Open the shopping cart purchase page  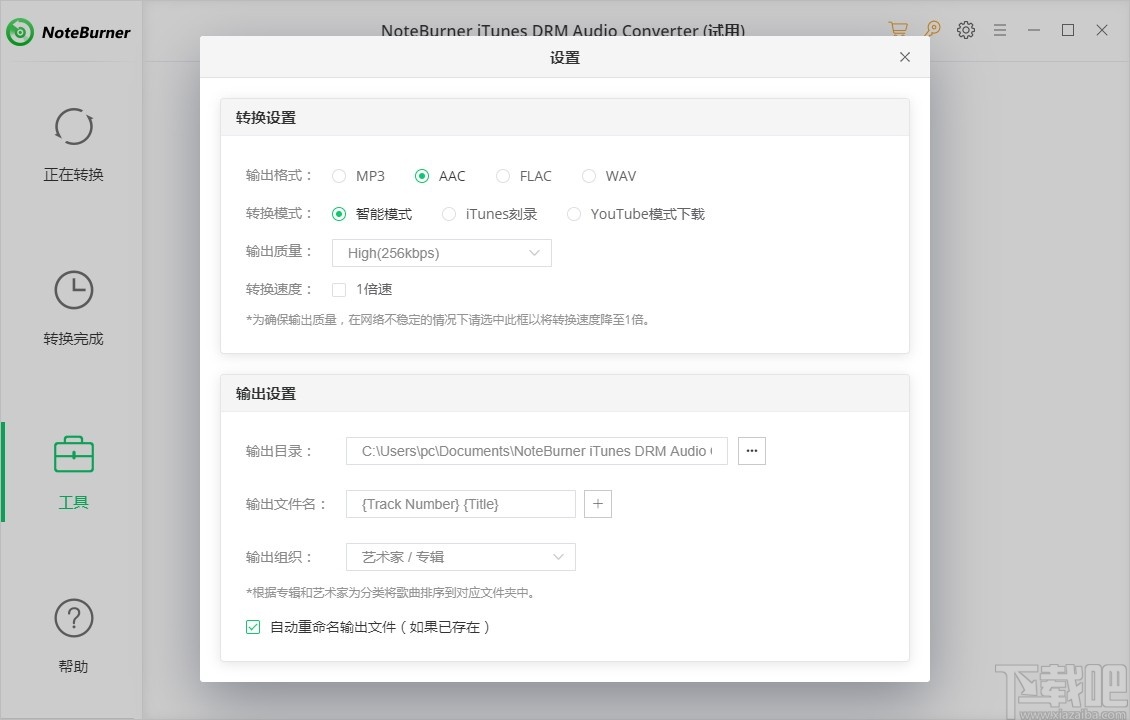click(x=897, y=30)
